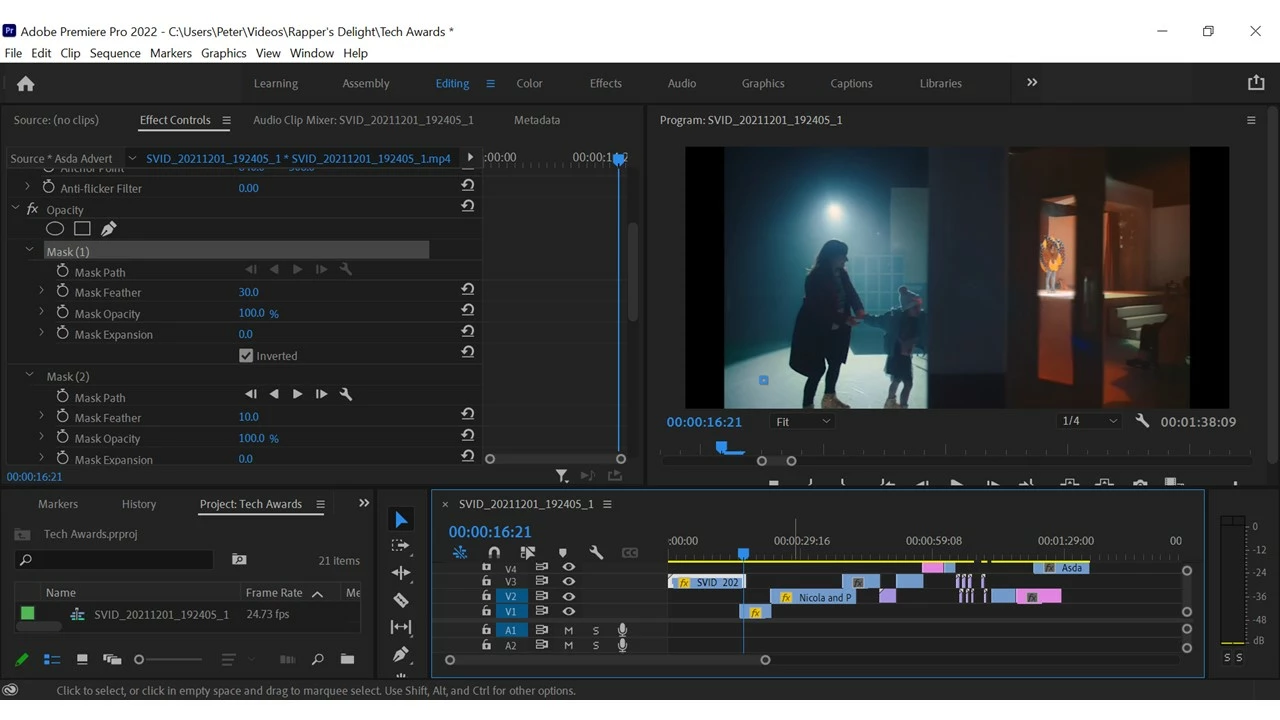Reset the Mask (1) Feather parameter
The height and width of the screenshot is (720, 1280).
[x=467, y=290]
